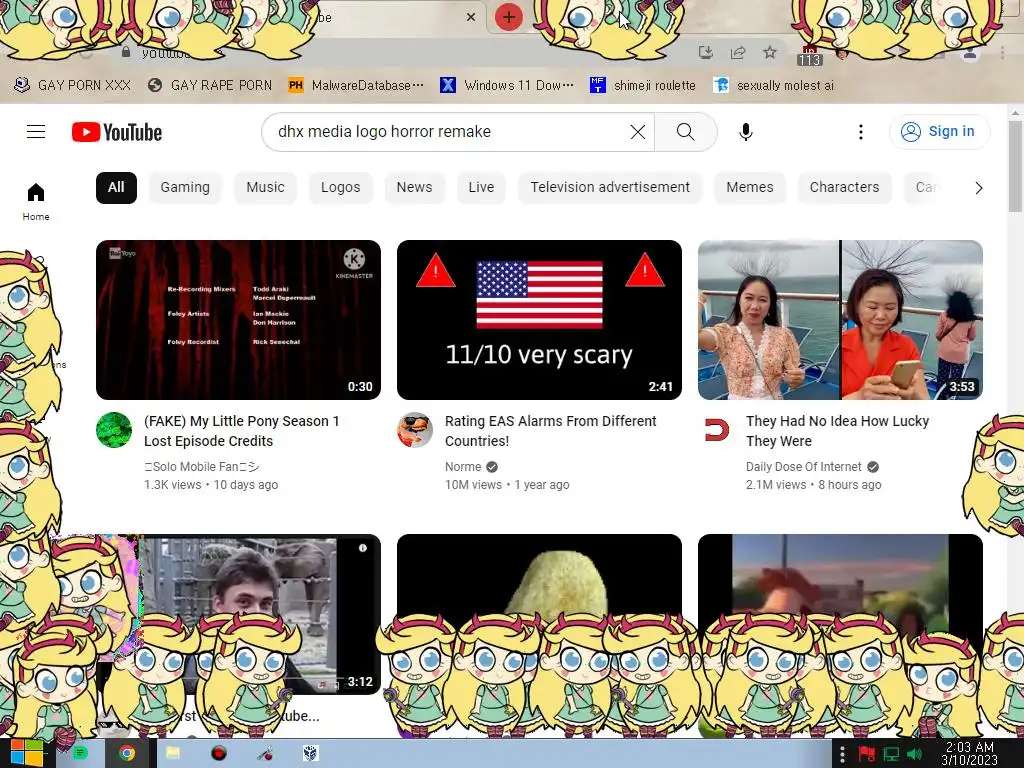Play the 0:30 credits video thumbnail
The height and width of the screenshot is (768, 1024).
(x=238, y=320)
